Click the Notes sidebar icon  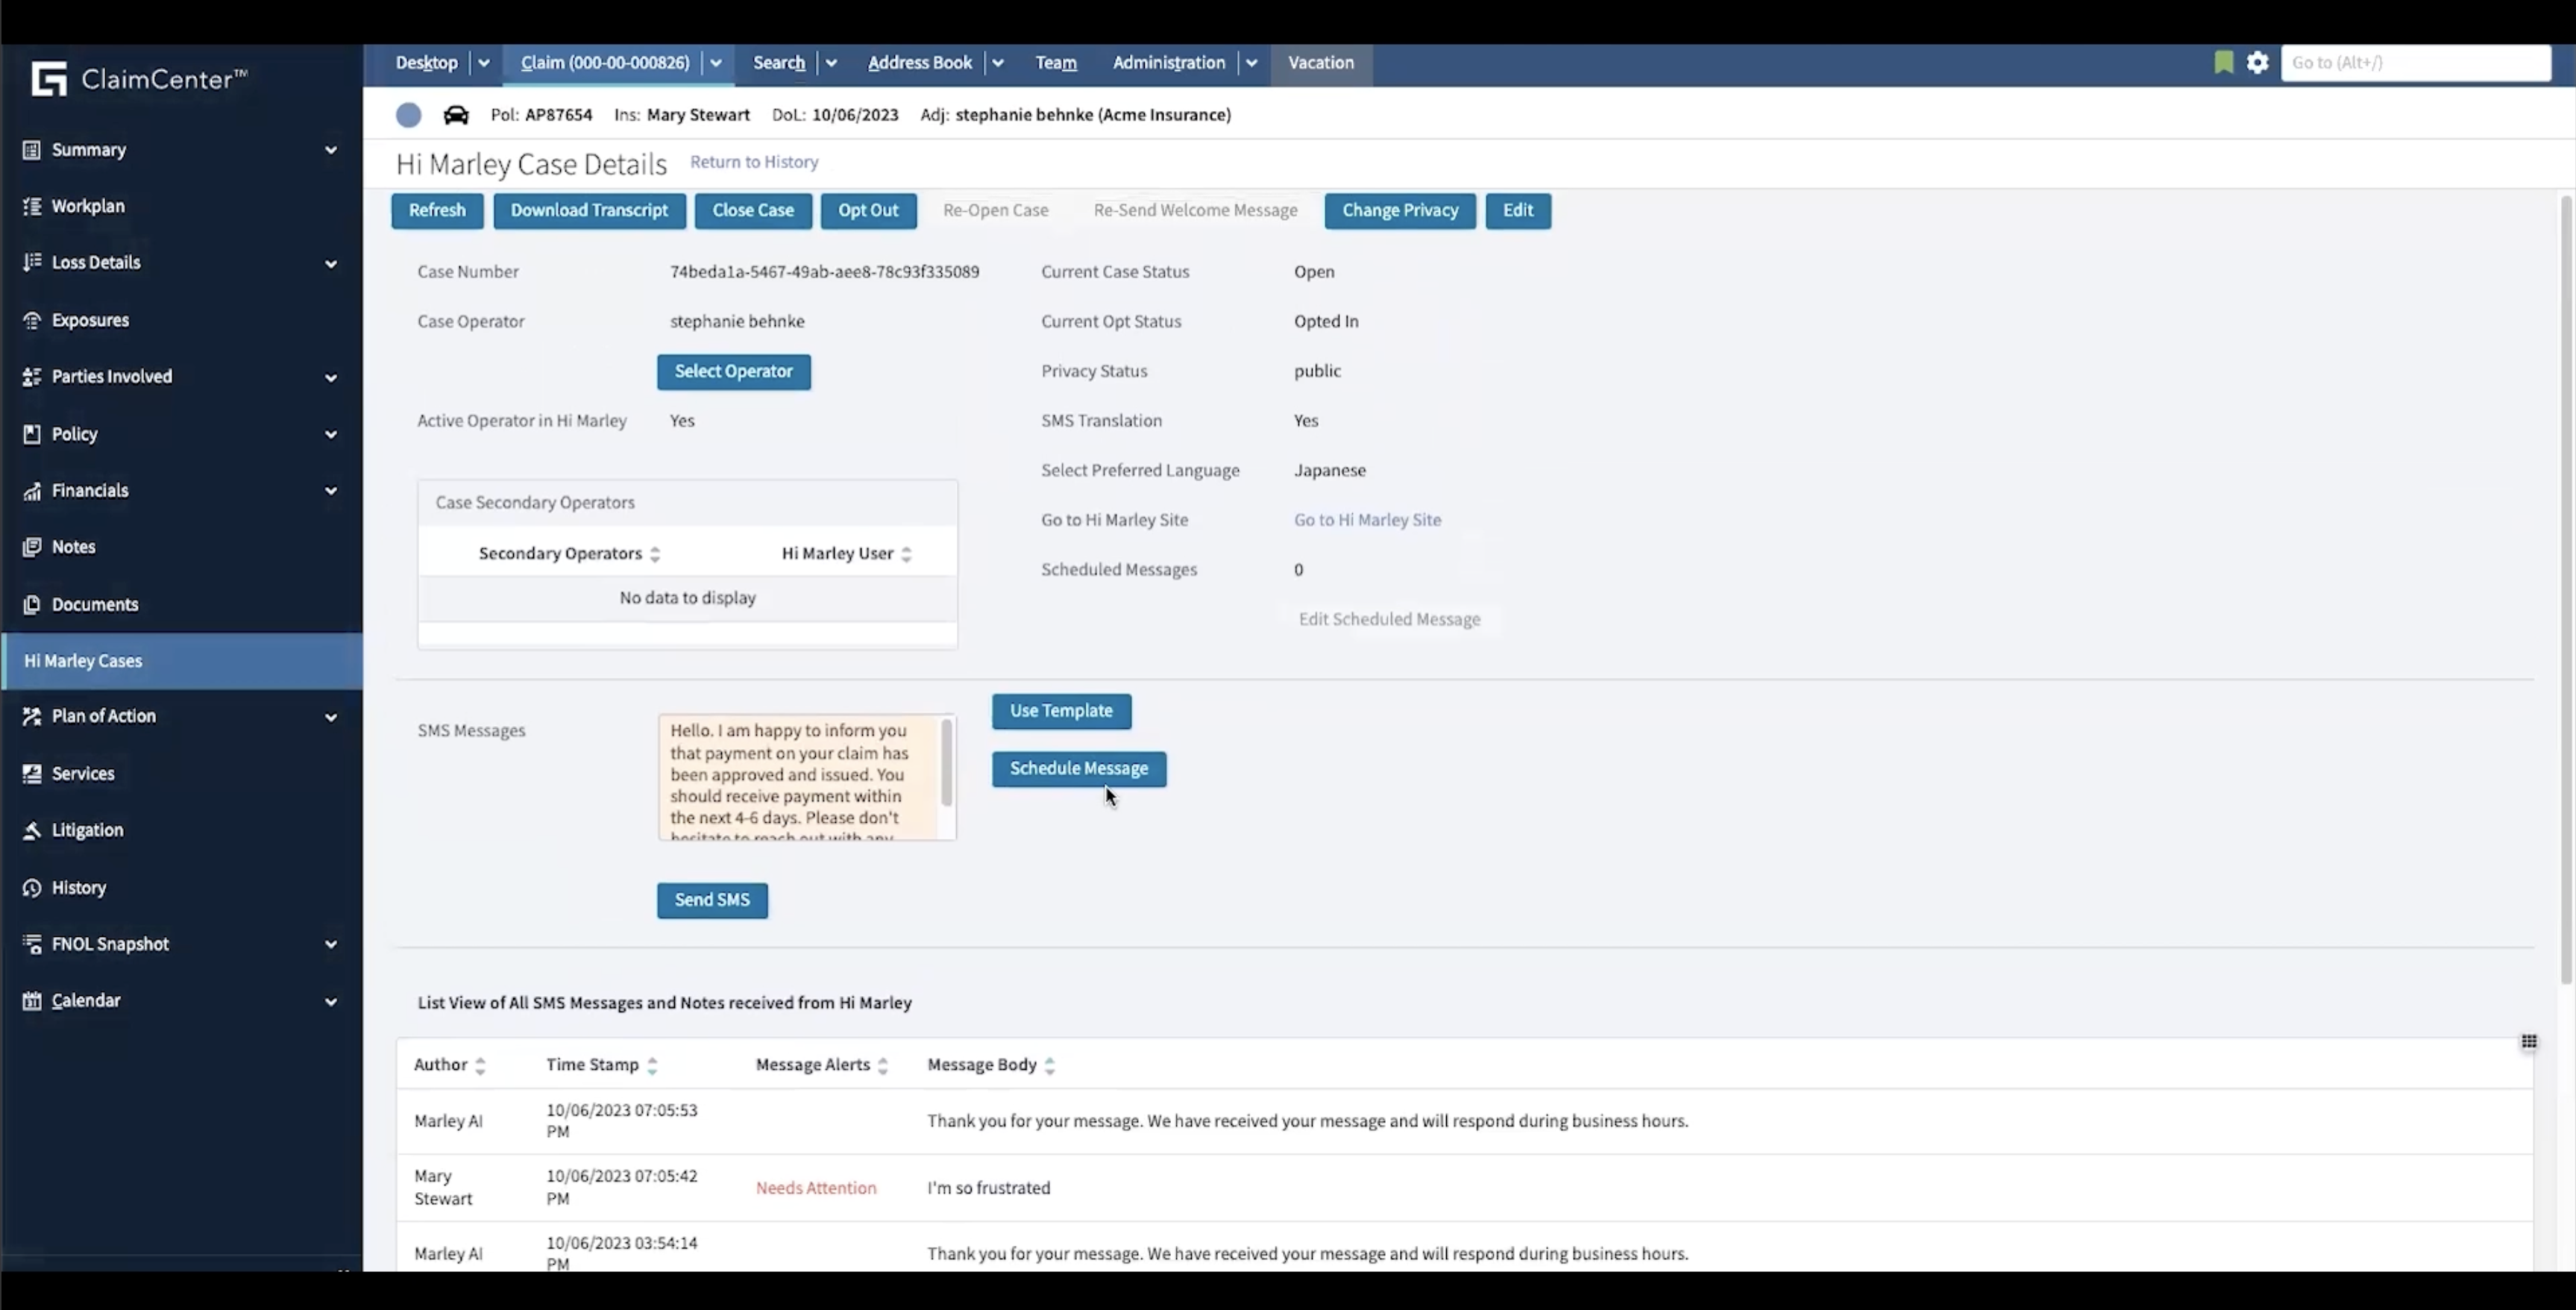[32, 547]
